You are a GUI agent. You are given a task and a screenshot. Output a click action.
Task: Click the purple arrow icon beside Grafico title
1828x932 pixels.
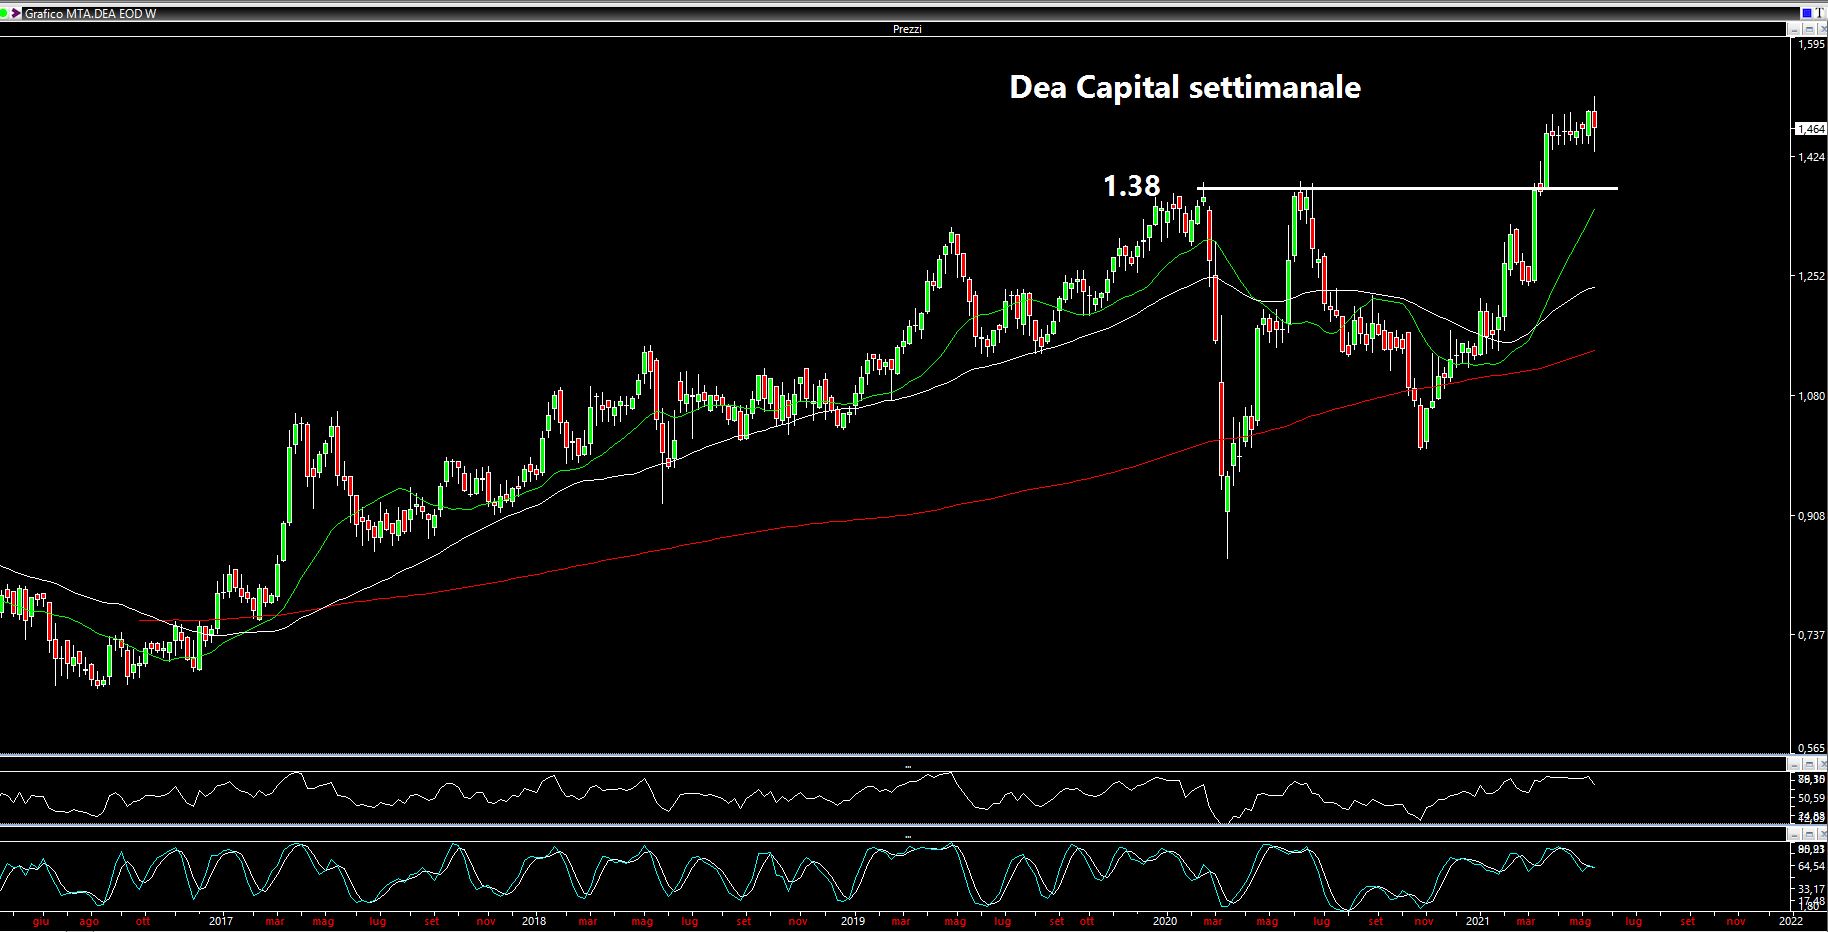[16, 13]
